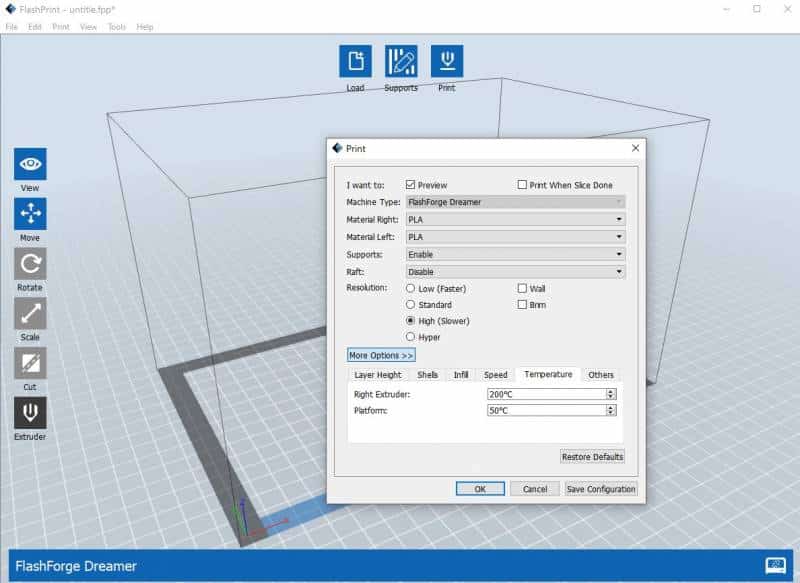Maximize the FlashPrint window
This screenshot has height=583, width=800.
pos(757,9)
